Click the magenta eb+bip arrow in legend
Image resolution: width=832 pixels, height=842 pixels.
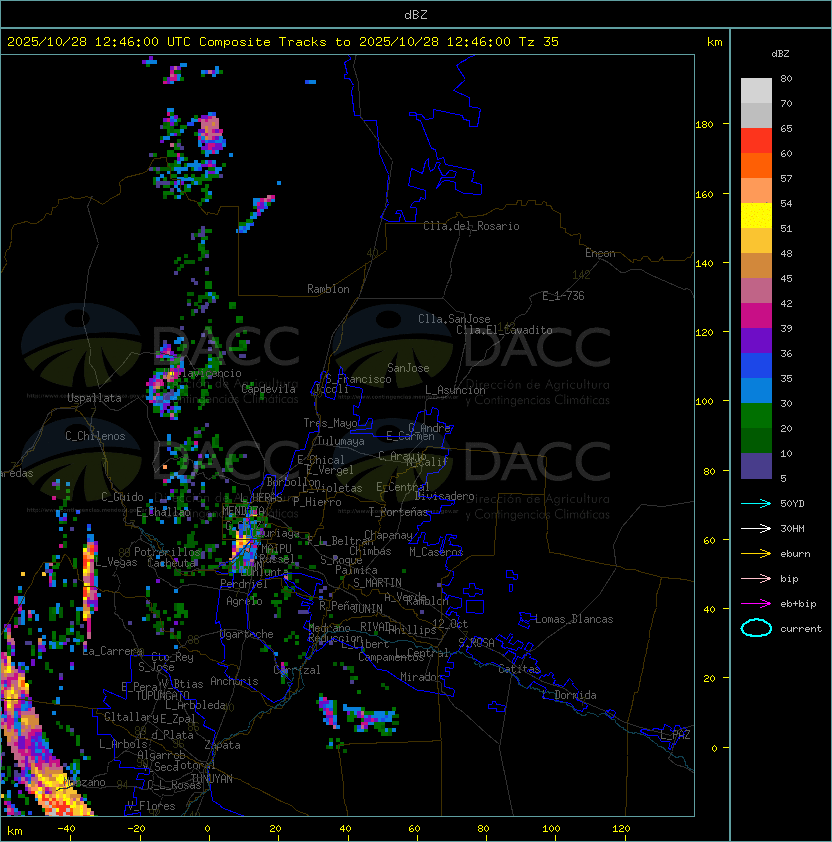coord(756,604)
